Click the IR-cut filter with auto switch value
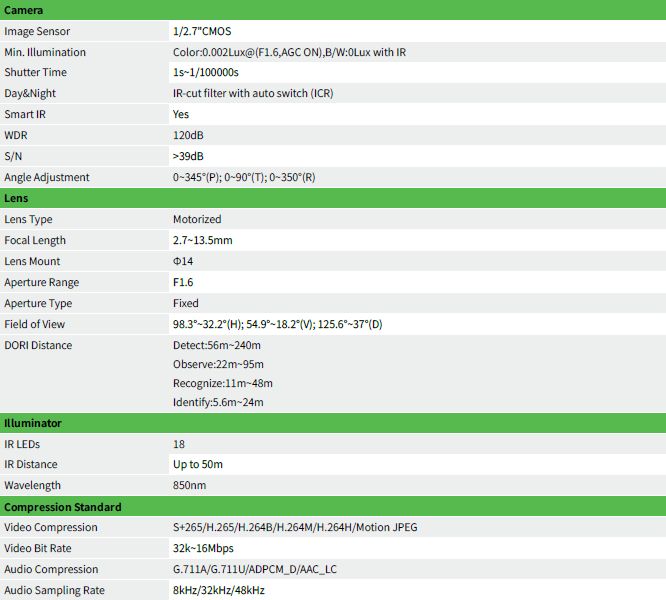This screenshot has height=600, width=666. coord(253,93)
